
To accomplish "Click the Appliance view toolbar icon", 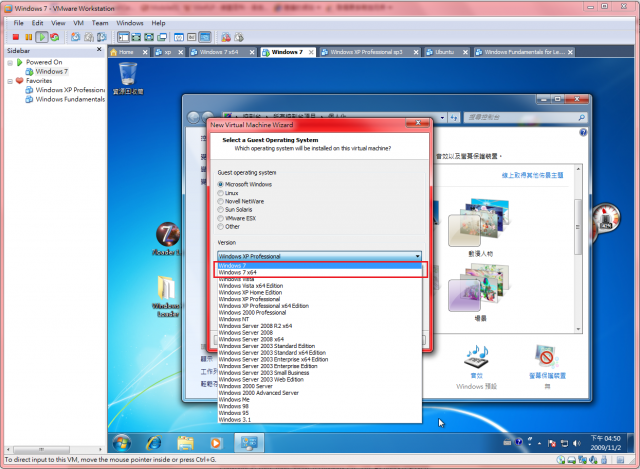I will point(192,38).
